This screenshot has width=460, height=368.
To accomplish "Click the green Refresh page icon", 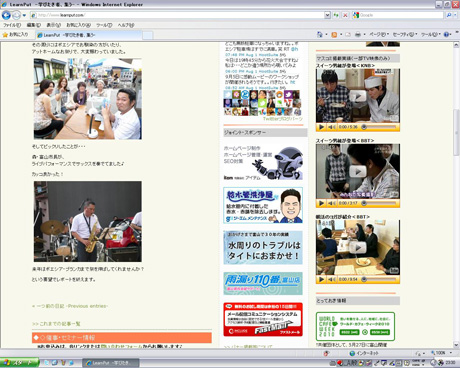I will click(336, 15).
